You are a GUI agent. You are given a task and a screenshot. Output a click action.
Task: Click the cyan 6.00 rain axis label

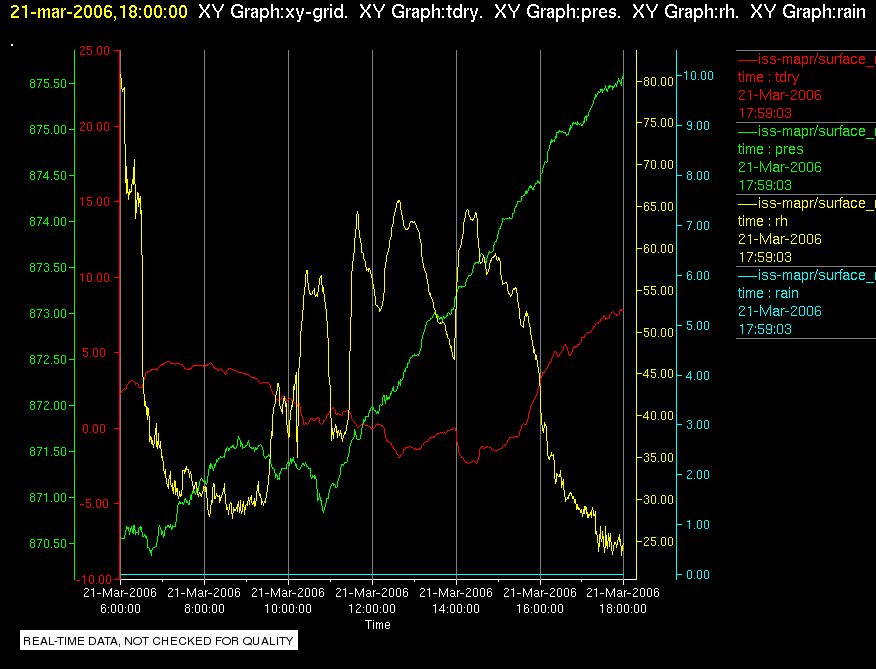698,276
